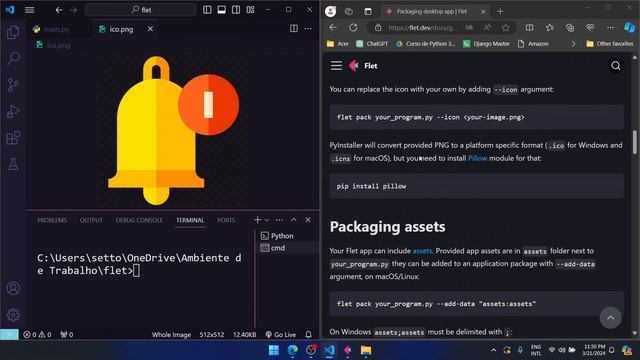Switch to the main.py editor tab

point(56,29)
